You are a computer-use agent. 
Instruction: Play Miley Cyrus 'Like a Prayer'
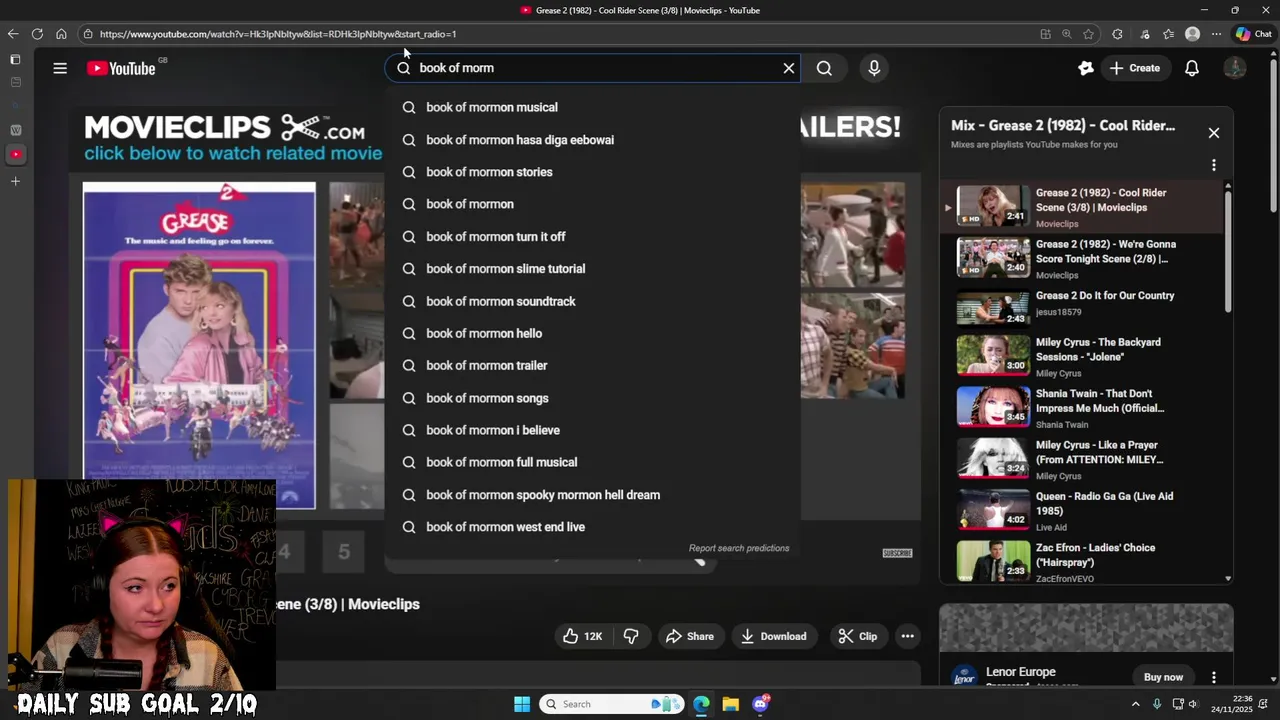1082,459
